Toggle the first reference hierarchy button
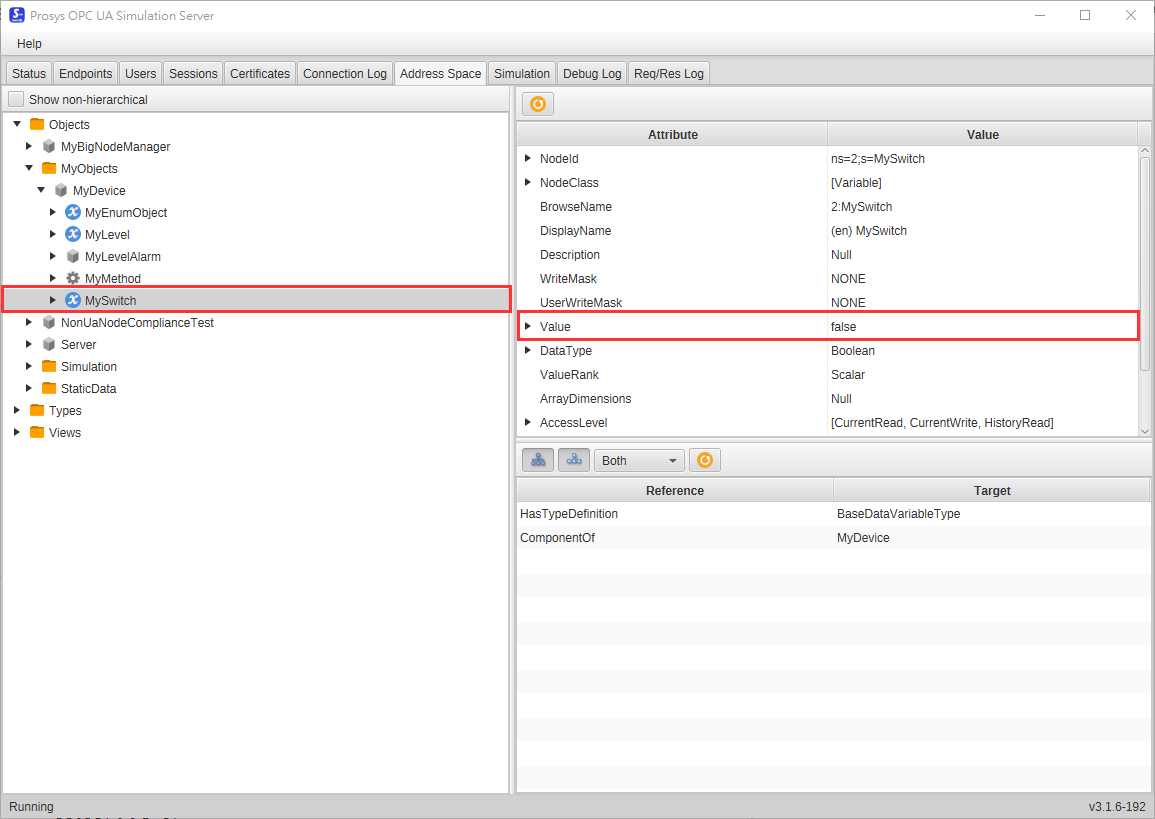The height and width of the screenshot is (819, 1155). [538, 460]
